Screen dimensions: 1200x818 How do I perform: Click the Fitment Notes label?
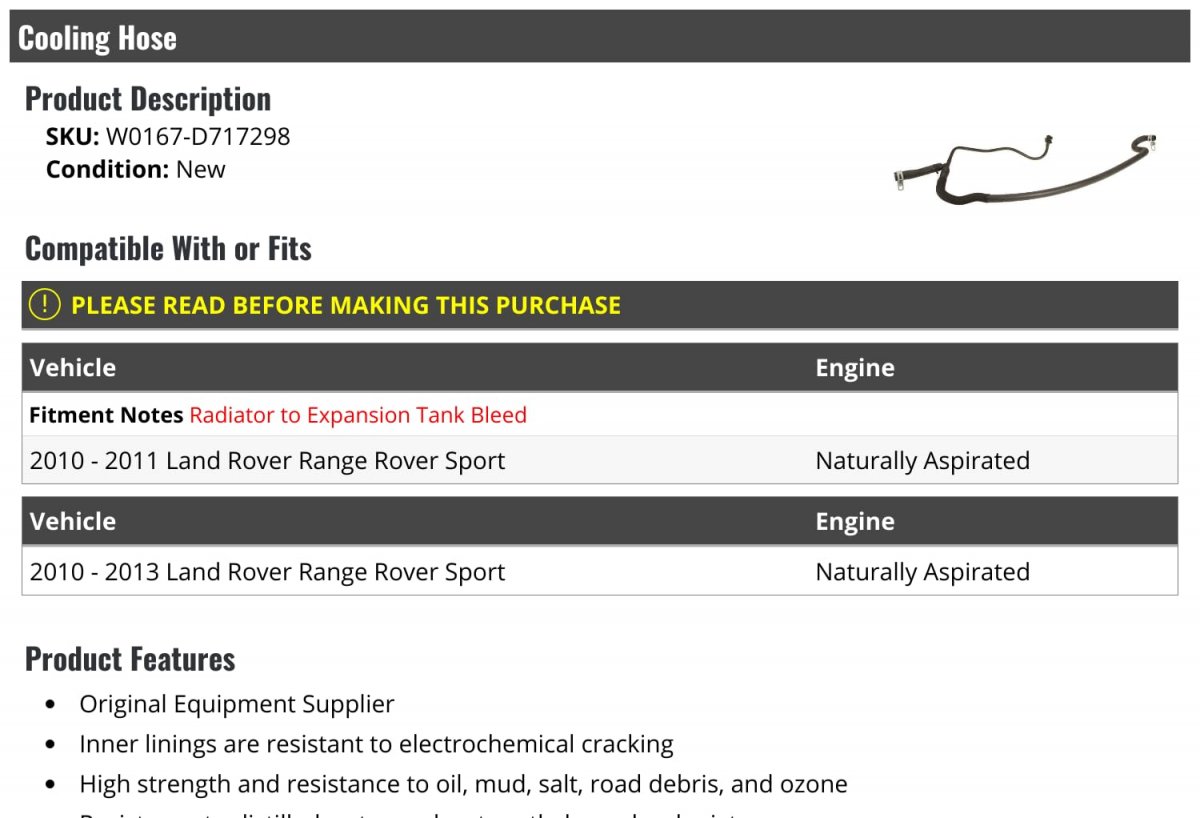pyautogui.click(x=106, y=415)
